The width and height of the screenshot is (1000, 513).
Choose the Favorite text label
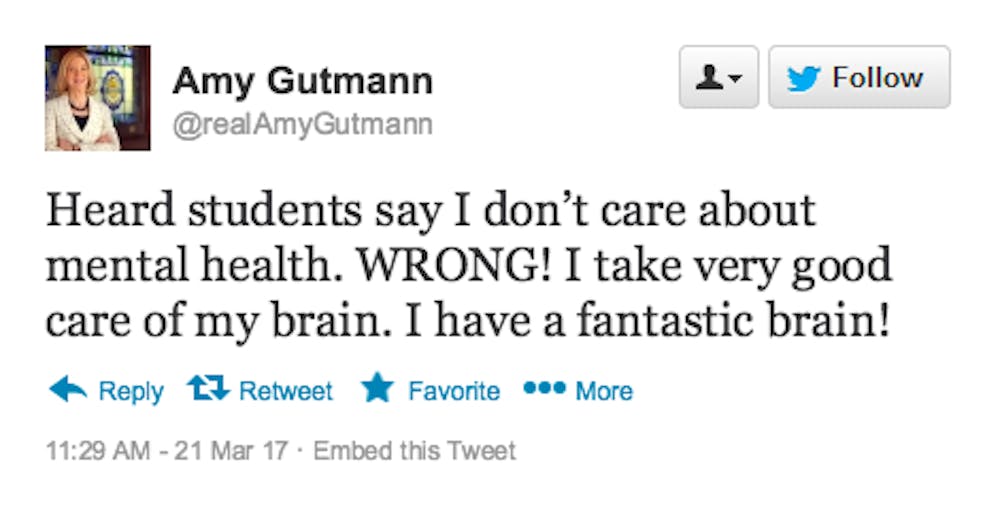pyautogui.click(x=454, y=390)
